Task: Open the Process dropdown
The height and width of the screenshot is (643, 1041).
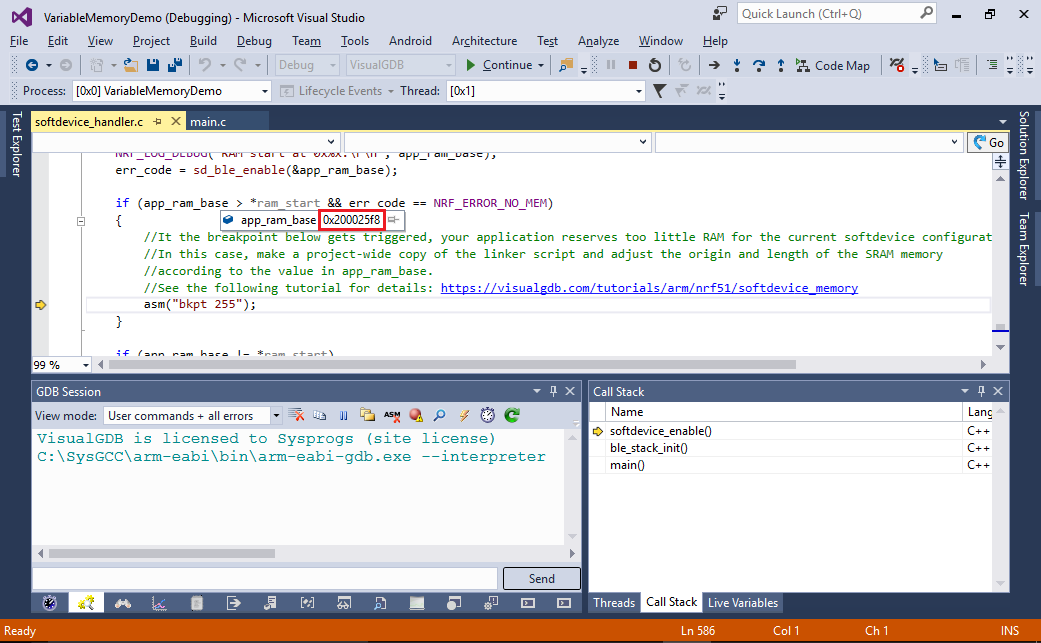Action: [264, 91]
